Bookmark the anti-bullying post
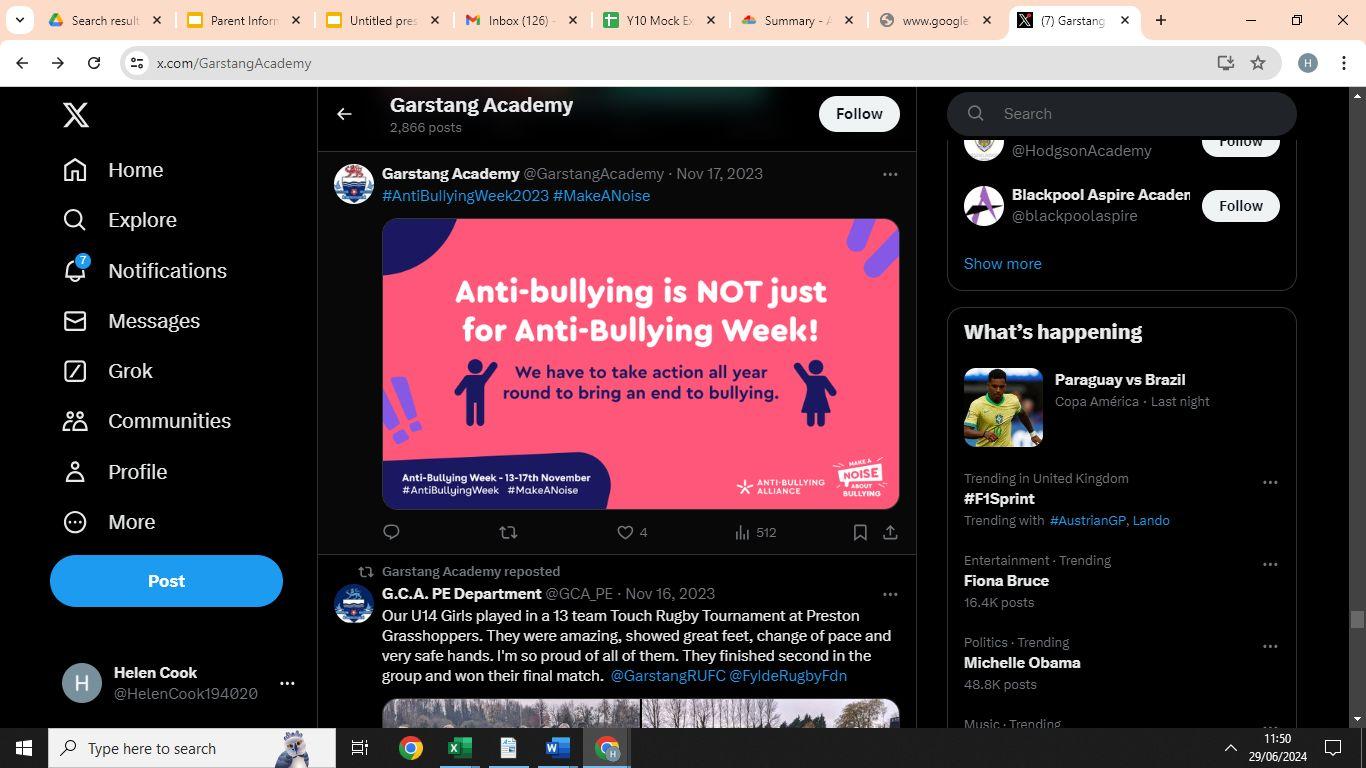 860,532
